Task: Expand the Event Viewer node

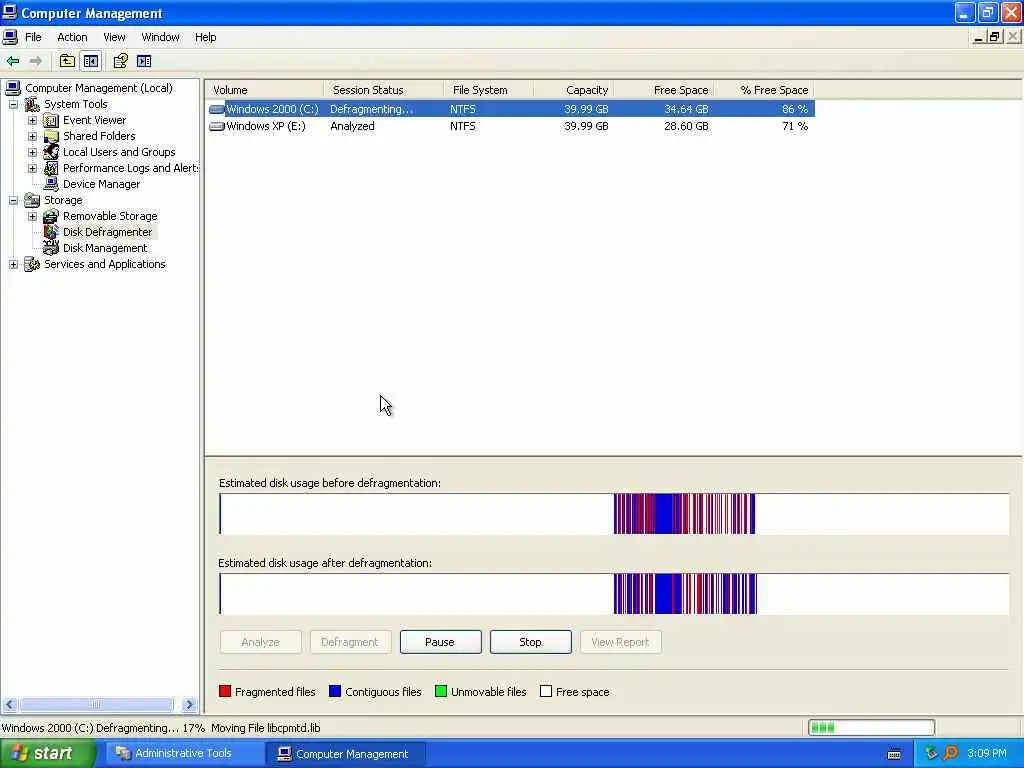Action: [32, 120]
